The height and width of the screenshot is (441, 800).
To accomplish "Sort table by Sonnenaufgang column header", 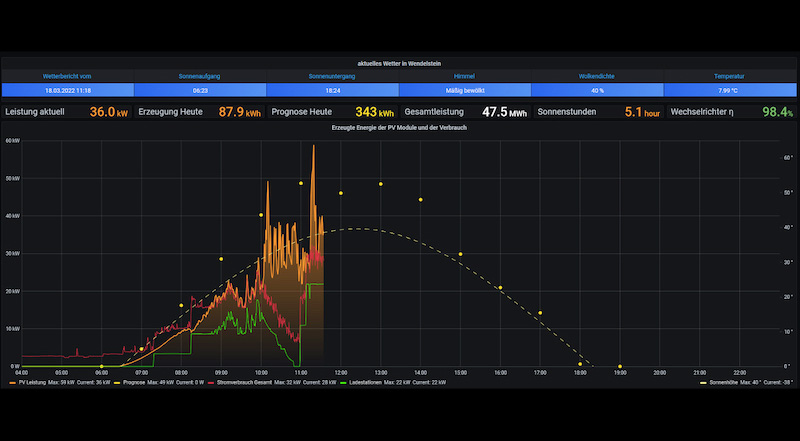I will pyautogui.click(x=200, y=75).
